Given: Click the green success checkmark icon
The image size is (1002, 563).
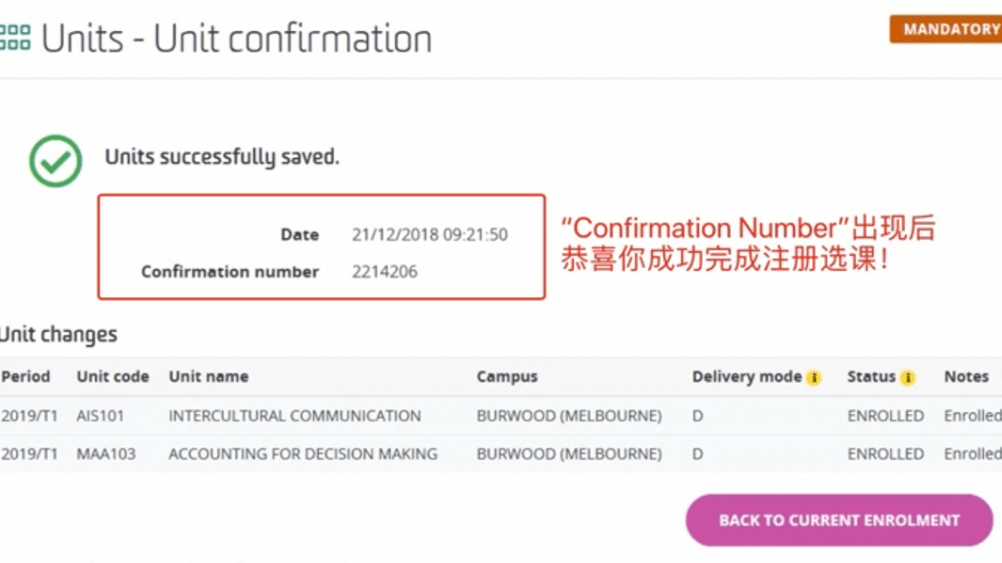Looking at the screenshot, I should pos(55,160).
